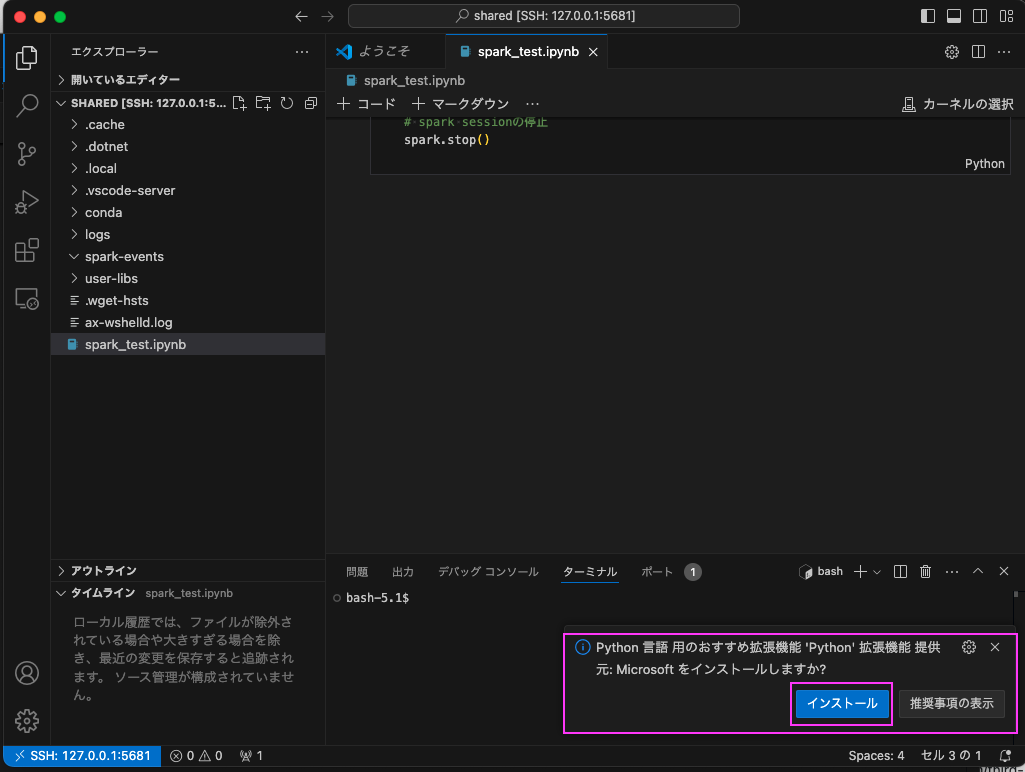Open editor more actions ellipsis
Screen dimensions: 1025x772
click(1004, 52)
